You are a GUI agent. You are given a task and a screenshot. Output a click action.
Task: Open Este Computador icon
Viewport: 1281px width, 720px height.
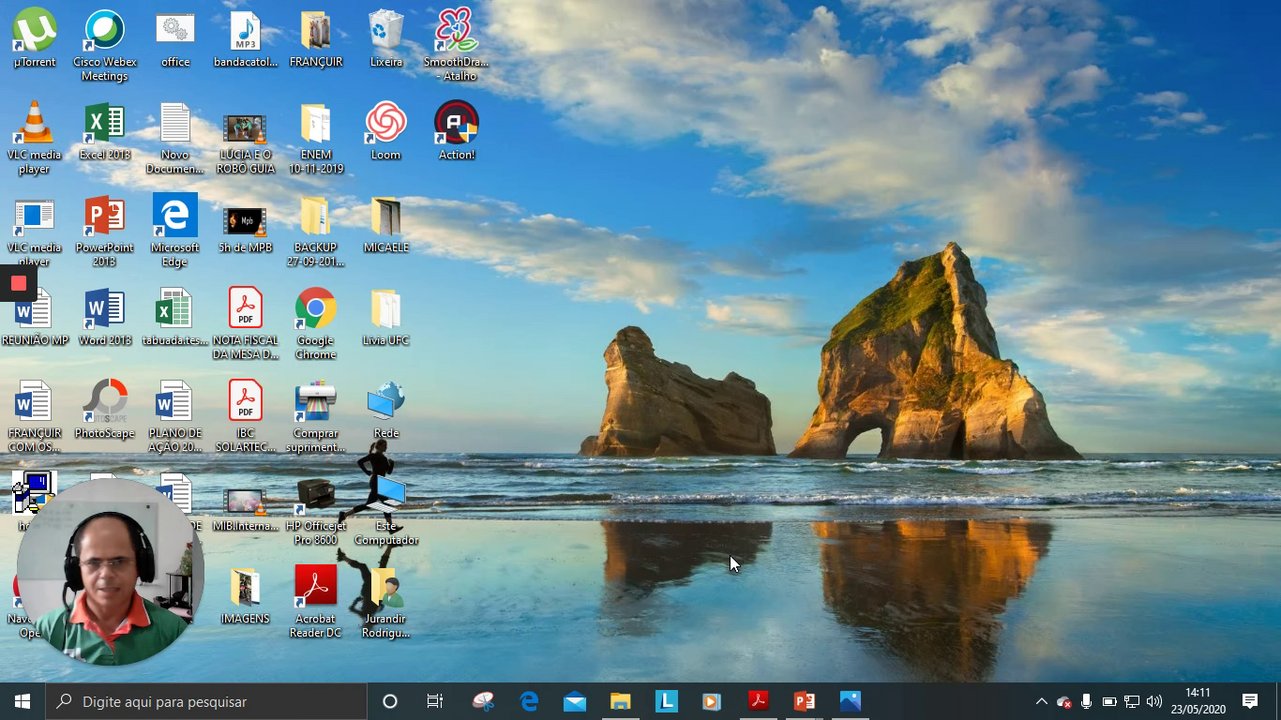click(x=386, y=510)
